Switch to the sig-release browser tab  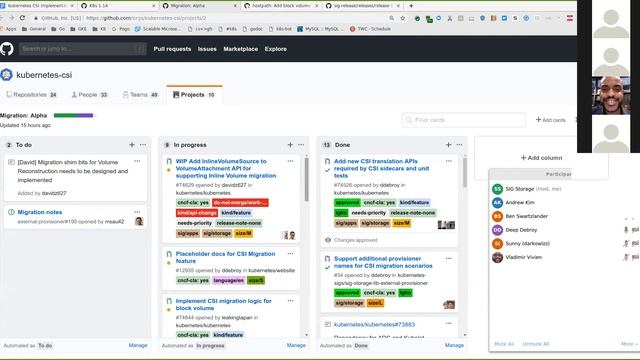[363, 6]
